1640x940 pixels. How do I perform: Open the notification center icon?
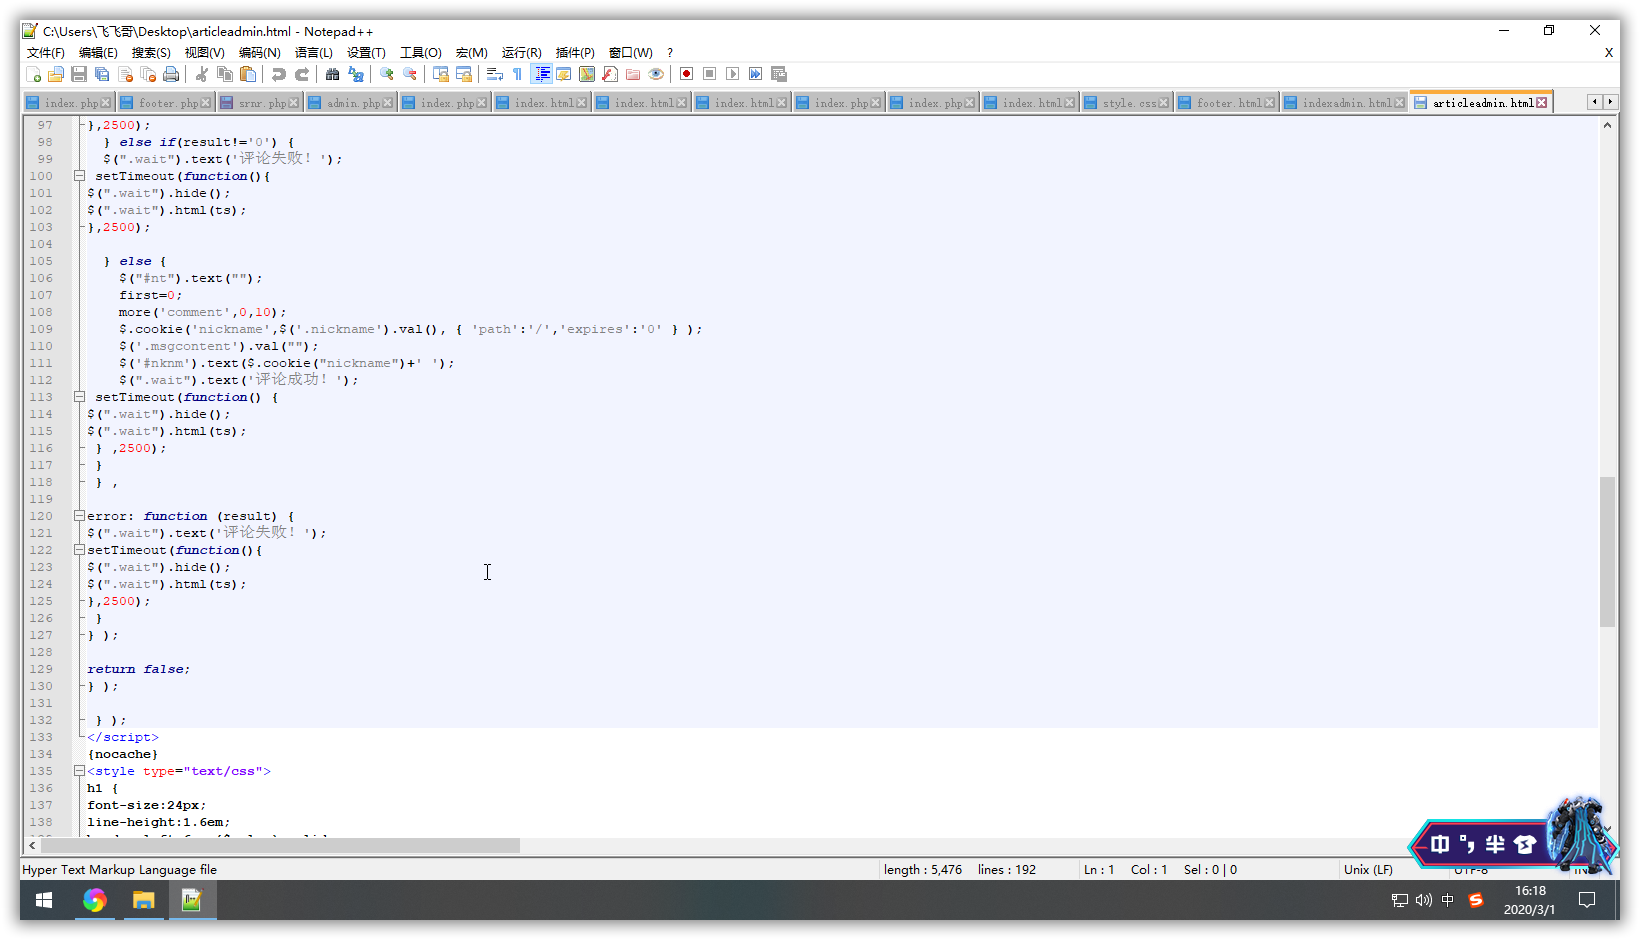[x=1587, y=901]
